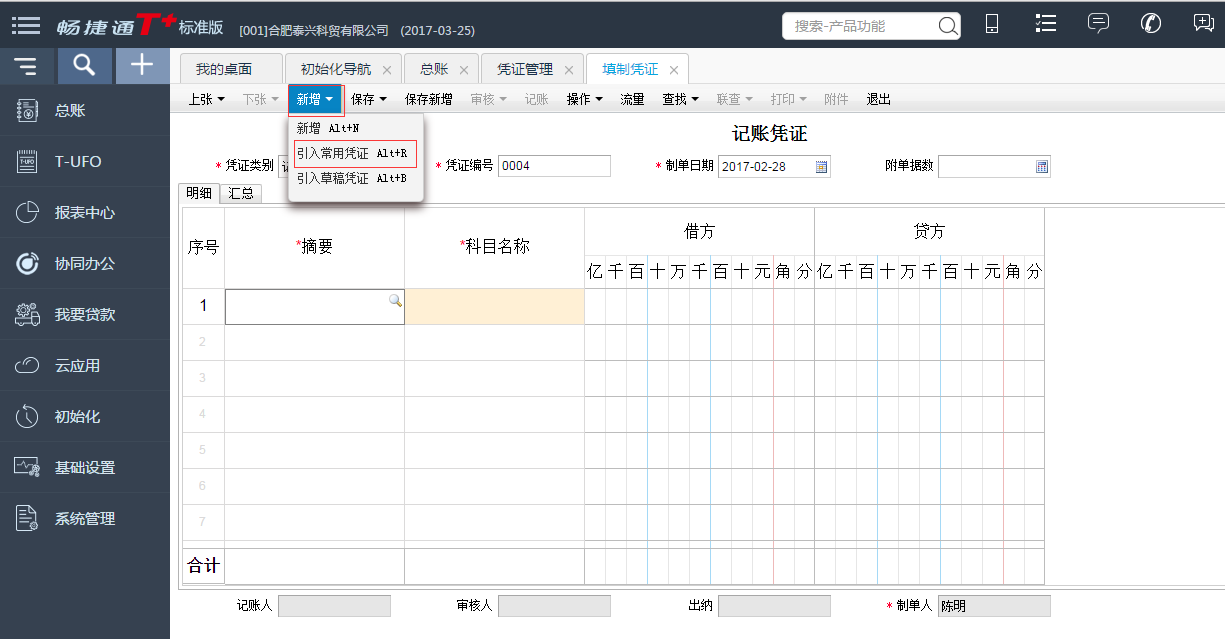Open calendar picker for 制单日期 field

[822, 167]
